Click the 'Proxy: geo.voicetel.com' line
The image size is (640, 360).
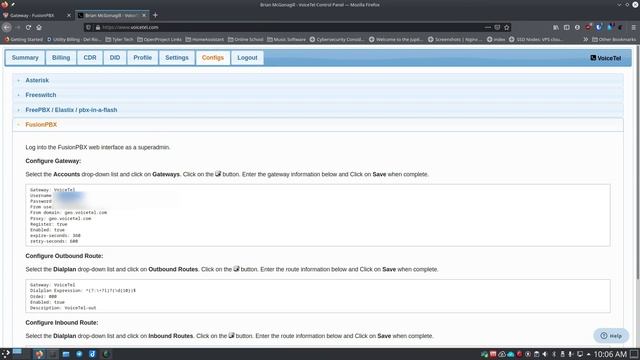61,218
